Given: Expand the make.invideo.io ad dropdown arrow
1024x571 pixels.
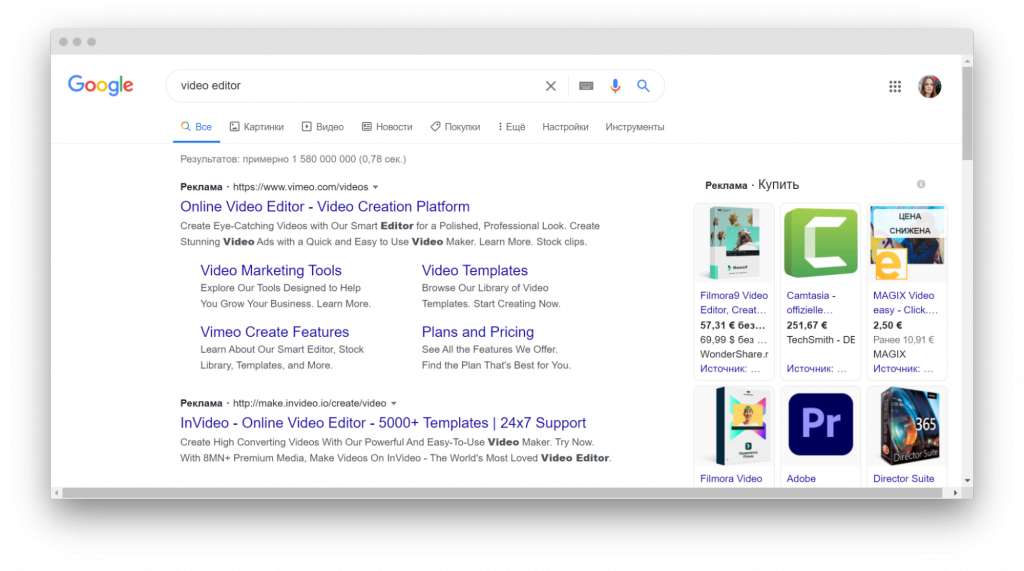Looking at the screenshot, I should [x=394, y=403].
